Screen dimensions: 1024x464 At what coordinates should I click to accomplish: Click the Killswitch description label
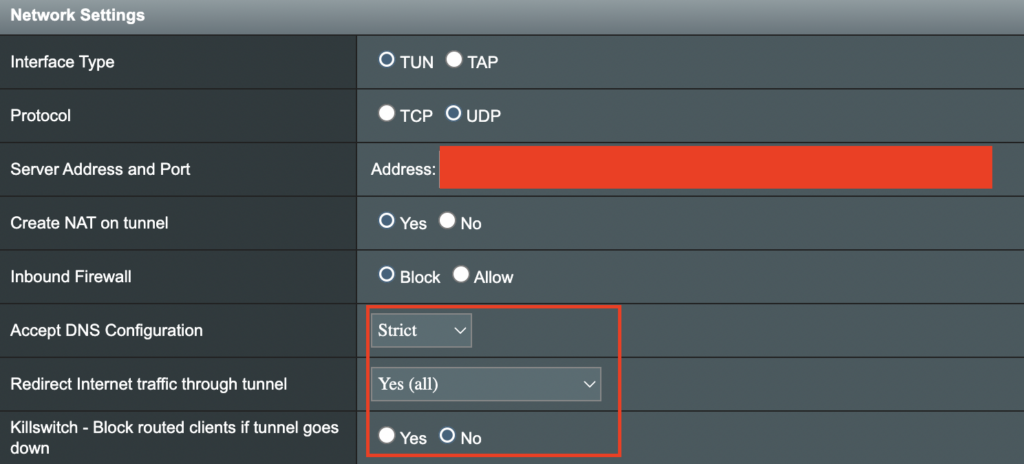pos(174,438)
